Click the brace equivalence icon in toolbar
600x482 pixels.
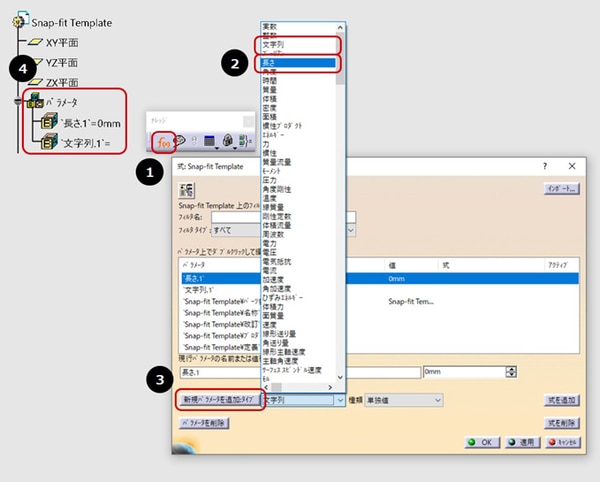(x=245, y=141)
